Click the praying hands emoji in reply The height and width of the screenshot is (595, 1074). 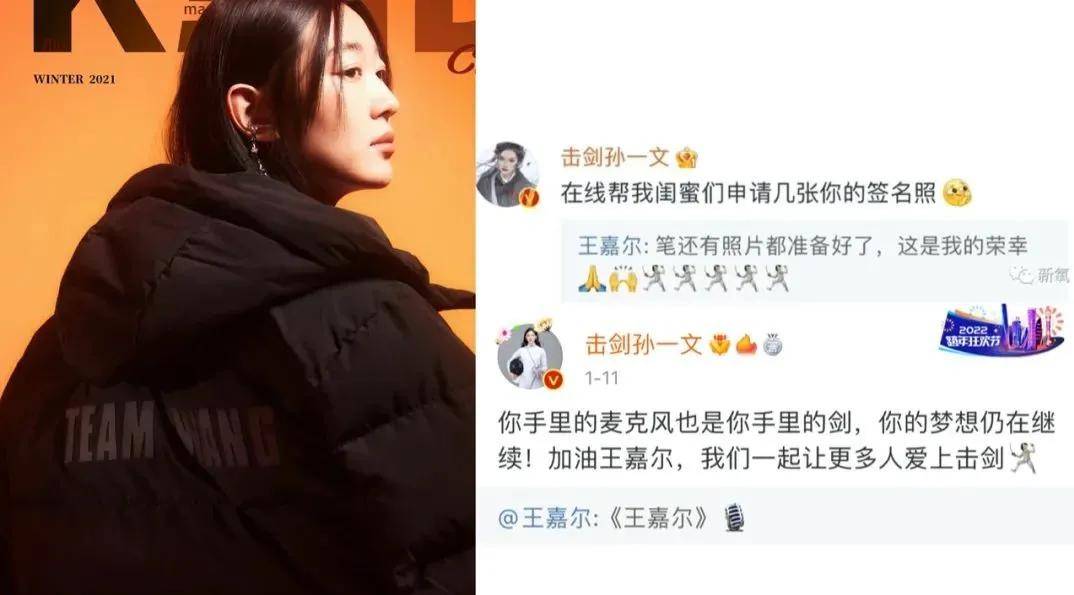point(592,279)
